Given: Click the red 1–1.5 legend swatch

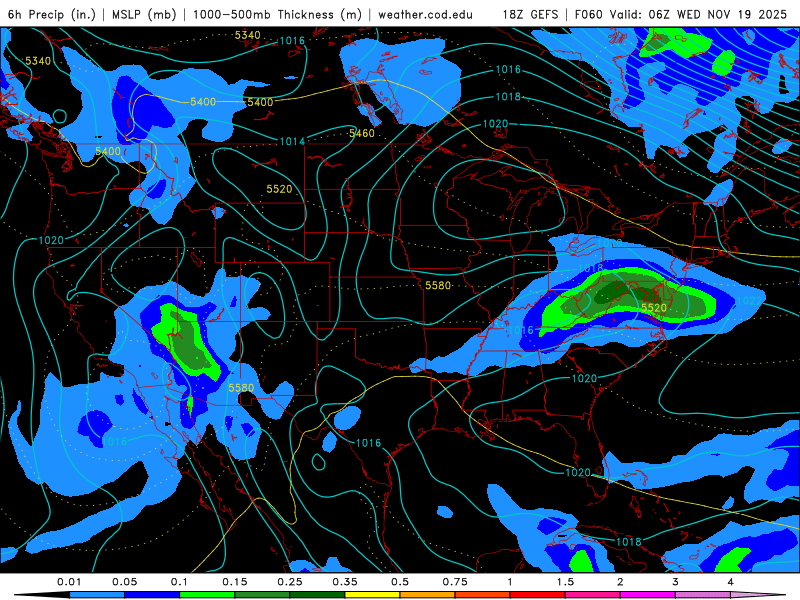Looking at the screenshot, I should pyautogui.click(x=538, y=595).
